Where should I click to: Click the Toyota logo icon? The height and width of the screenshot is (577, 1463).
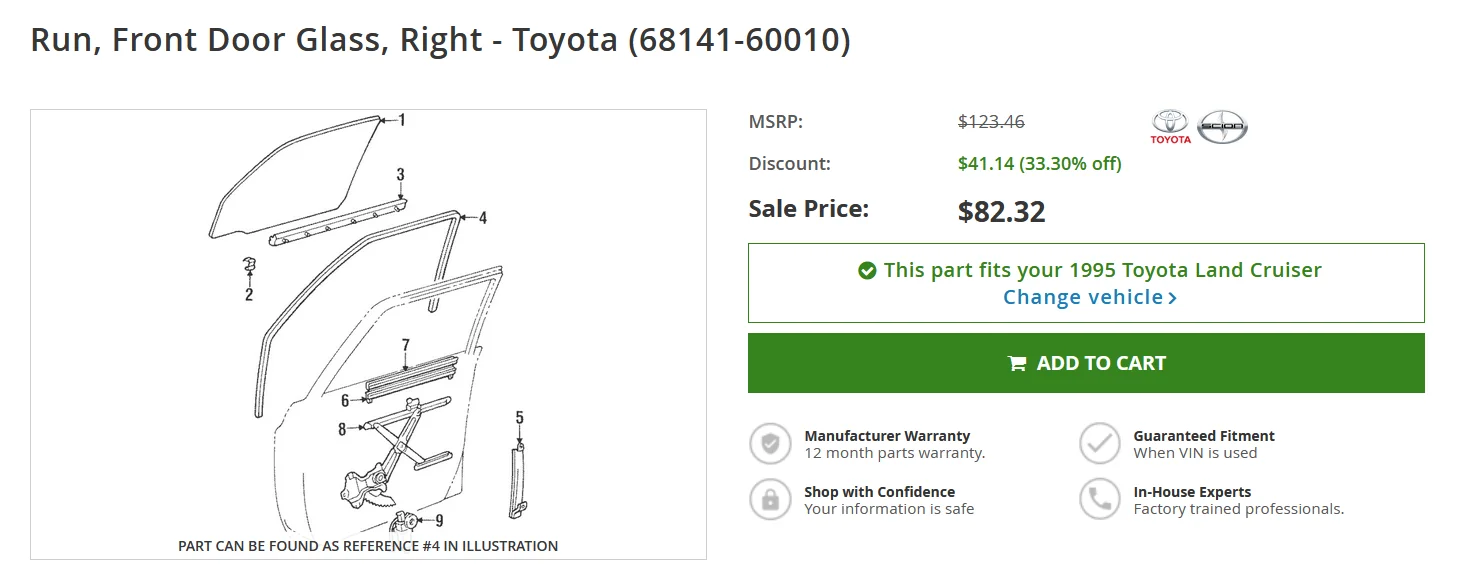click(x=1170, y=127)
